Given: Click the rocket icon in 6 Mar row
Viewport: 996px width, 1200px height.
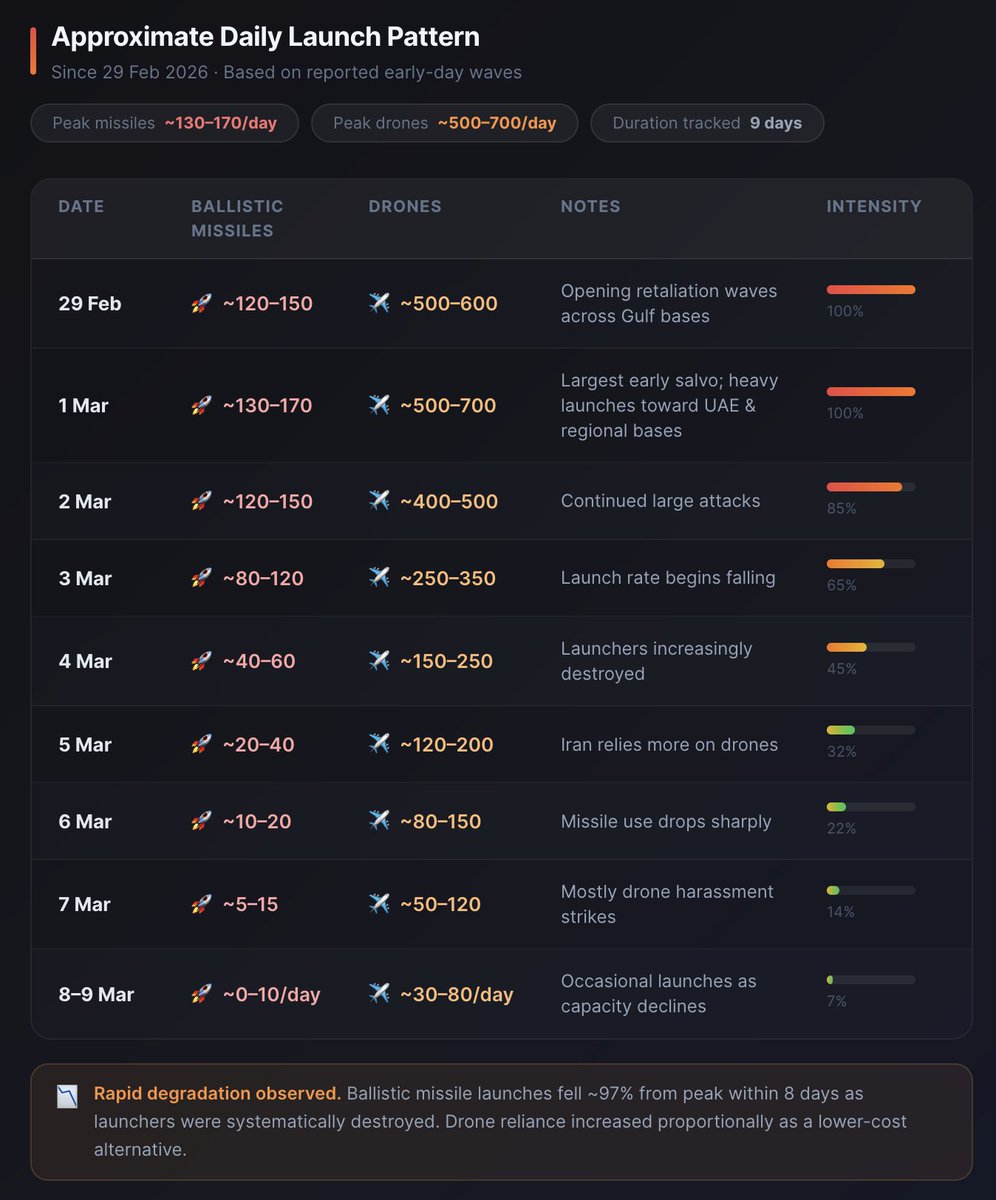Looking at the screenshot, I should click(201, 821).
